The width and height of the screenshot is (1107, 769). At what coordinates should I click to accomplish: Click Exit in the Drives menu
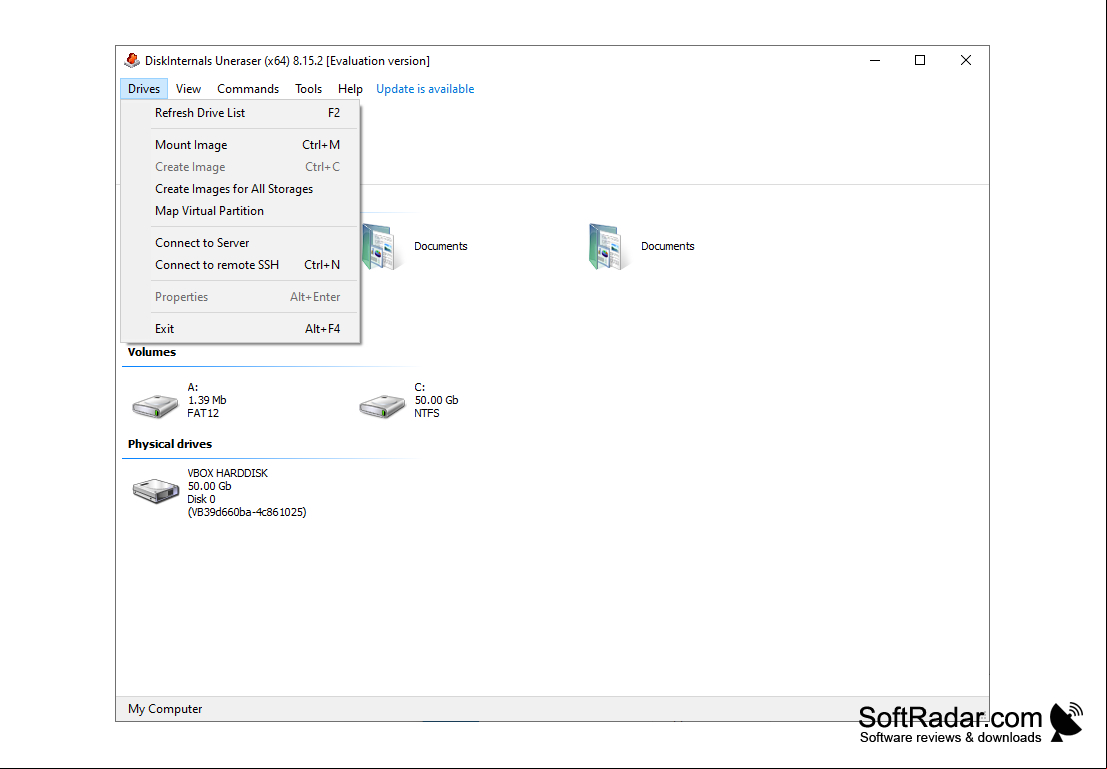241,328
